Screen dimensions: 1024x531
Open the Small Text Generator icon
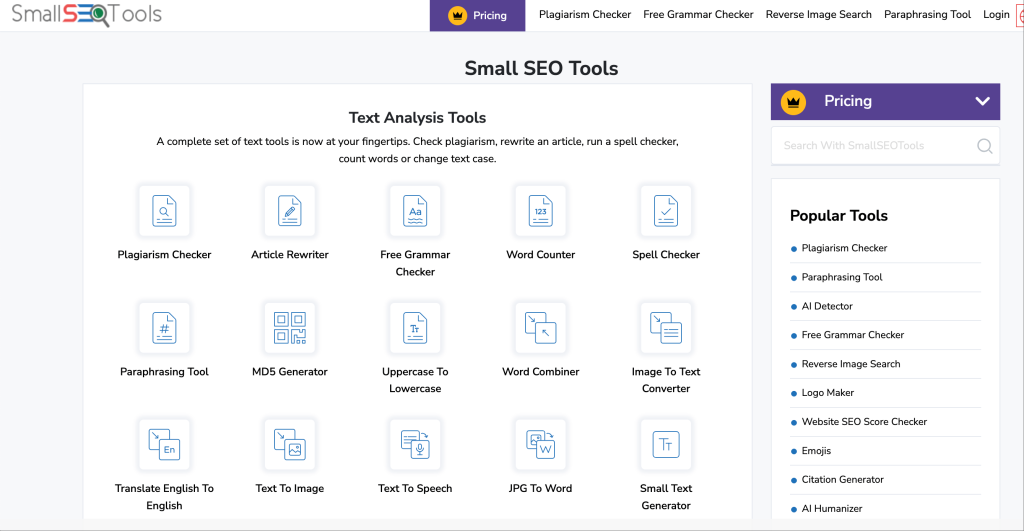(666, 445)
